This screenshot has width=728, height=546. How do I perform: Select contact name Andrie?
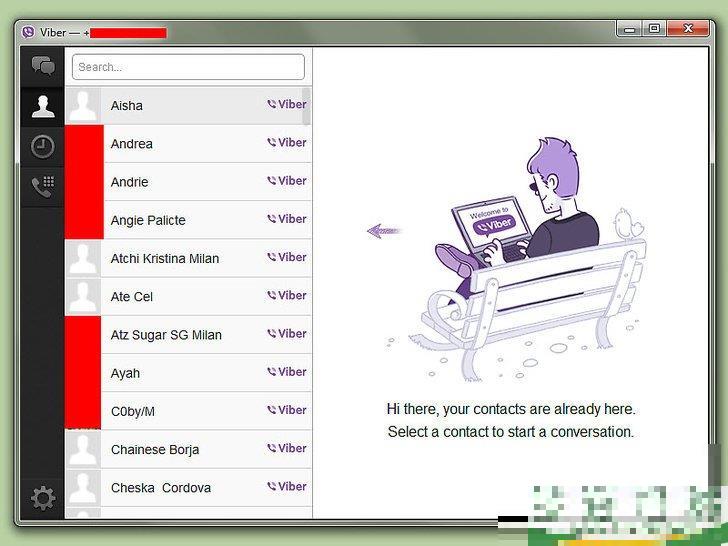[130, 182]
